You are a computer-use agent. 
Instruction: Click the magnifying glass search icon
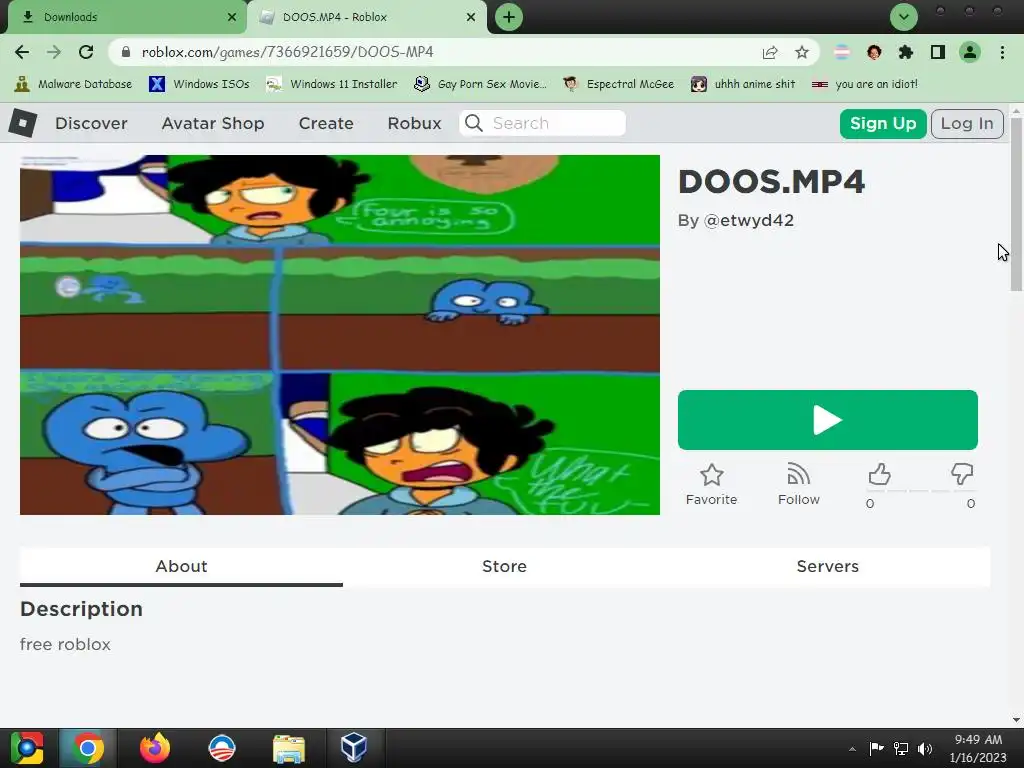tap(474, 123)
